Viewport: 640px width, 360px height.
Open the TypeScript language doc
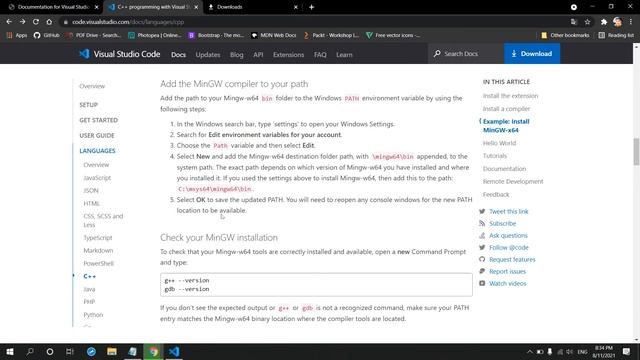(98, 238)
